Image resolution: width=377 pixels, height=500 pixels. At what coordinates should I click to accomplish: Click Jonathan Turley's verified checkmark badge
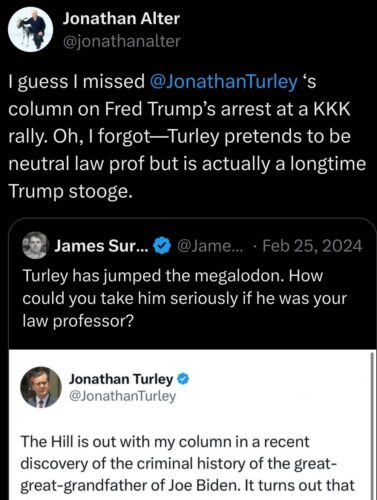coord(183,379)
